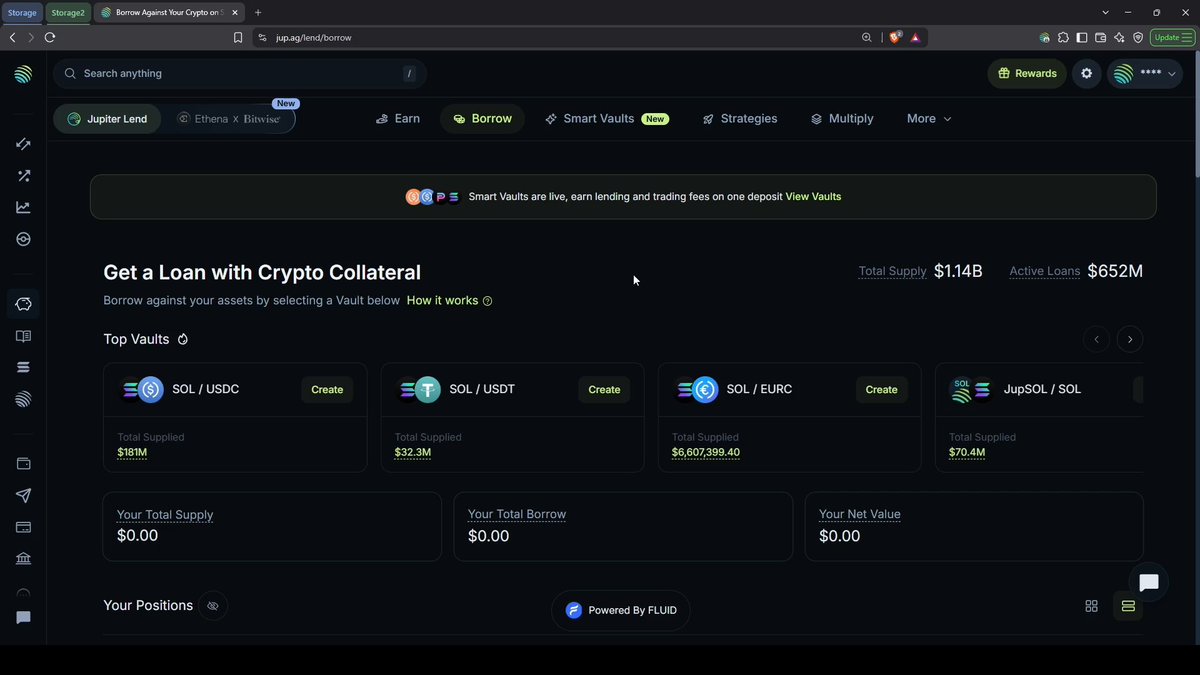Open the Multiply tab
This screenshot has width=1200, height=675.
coord(842,119)
